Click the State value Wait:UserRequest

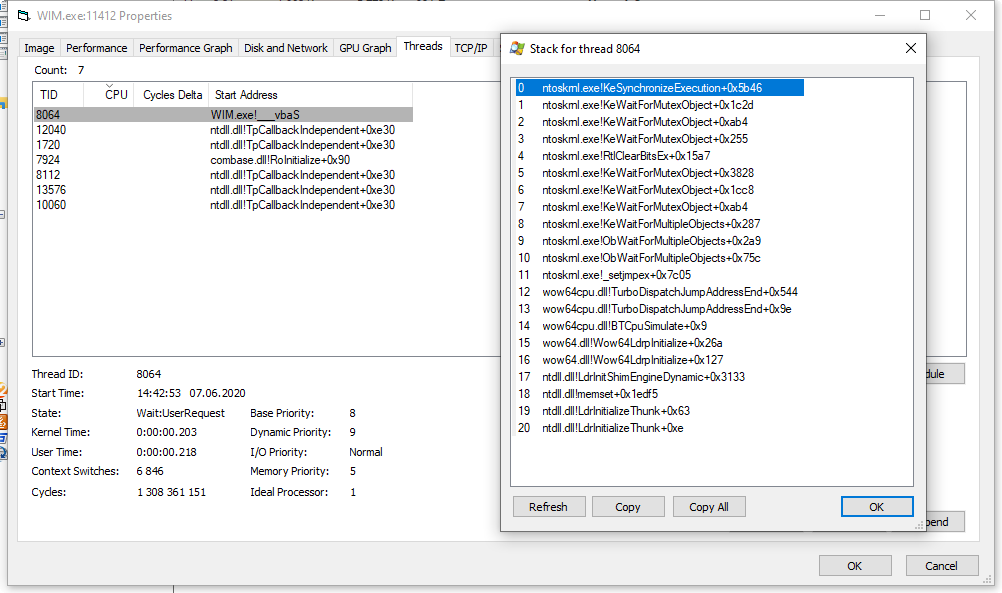click(181, 413)
